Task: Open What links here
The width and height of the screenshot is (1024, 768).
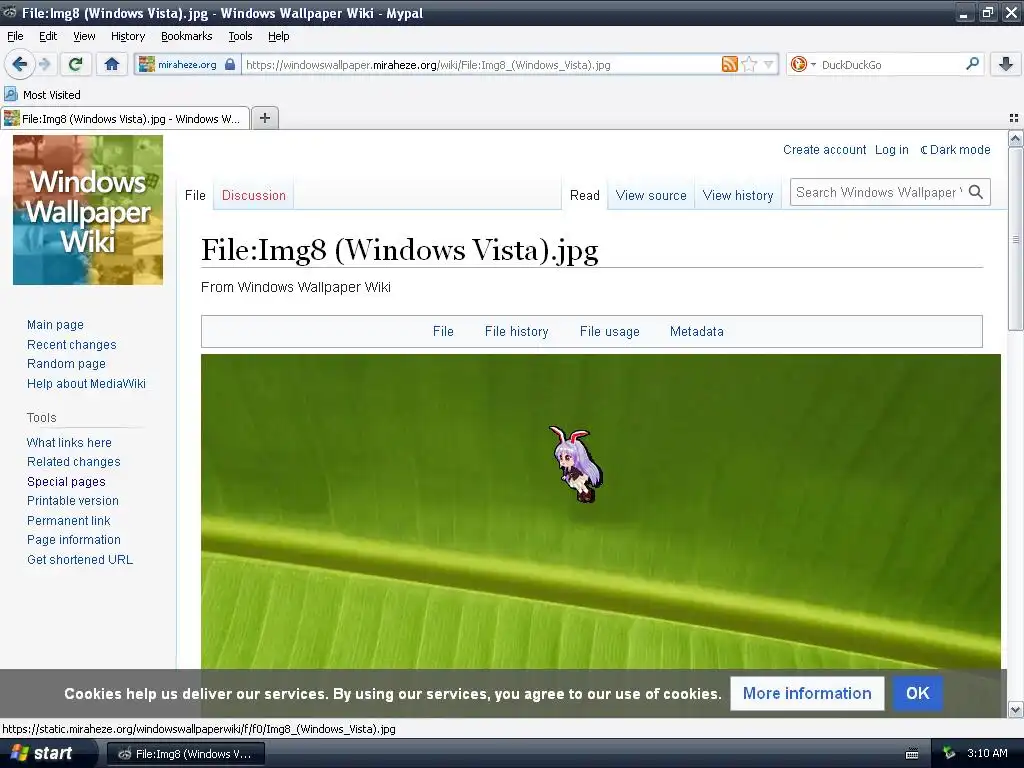Action: pos(69,442)
